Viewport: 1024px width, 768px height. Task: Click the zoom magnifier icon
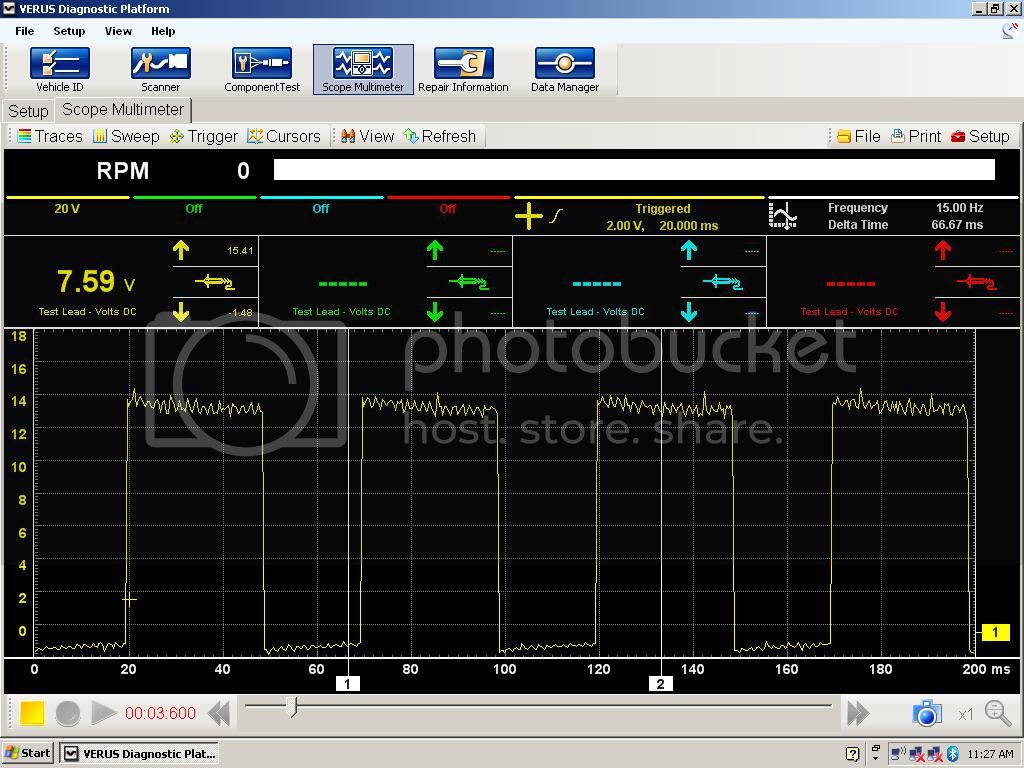tap(997, 713)
